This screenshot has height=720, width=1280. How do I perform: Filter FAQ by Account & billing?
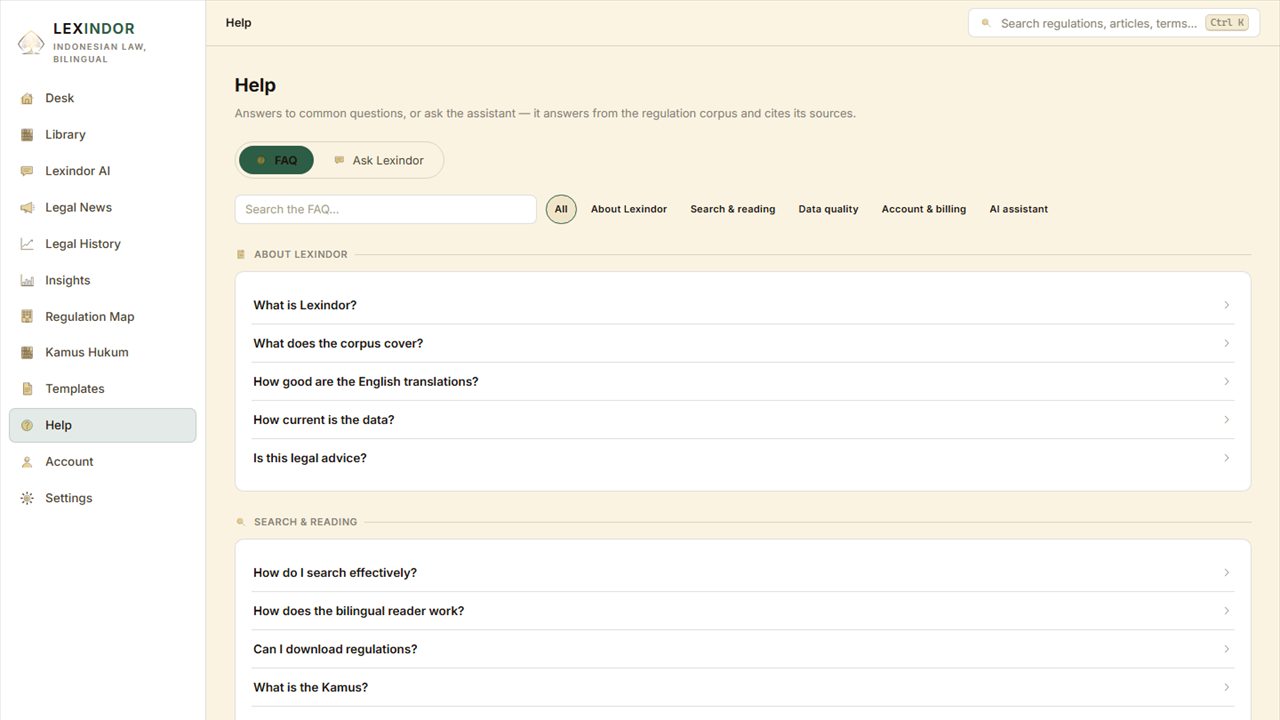[924, 209]
